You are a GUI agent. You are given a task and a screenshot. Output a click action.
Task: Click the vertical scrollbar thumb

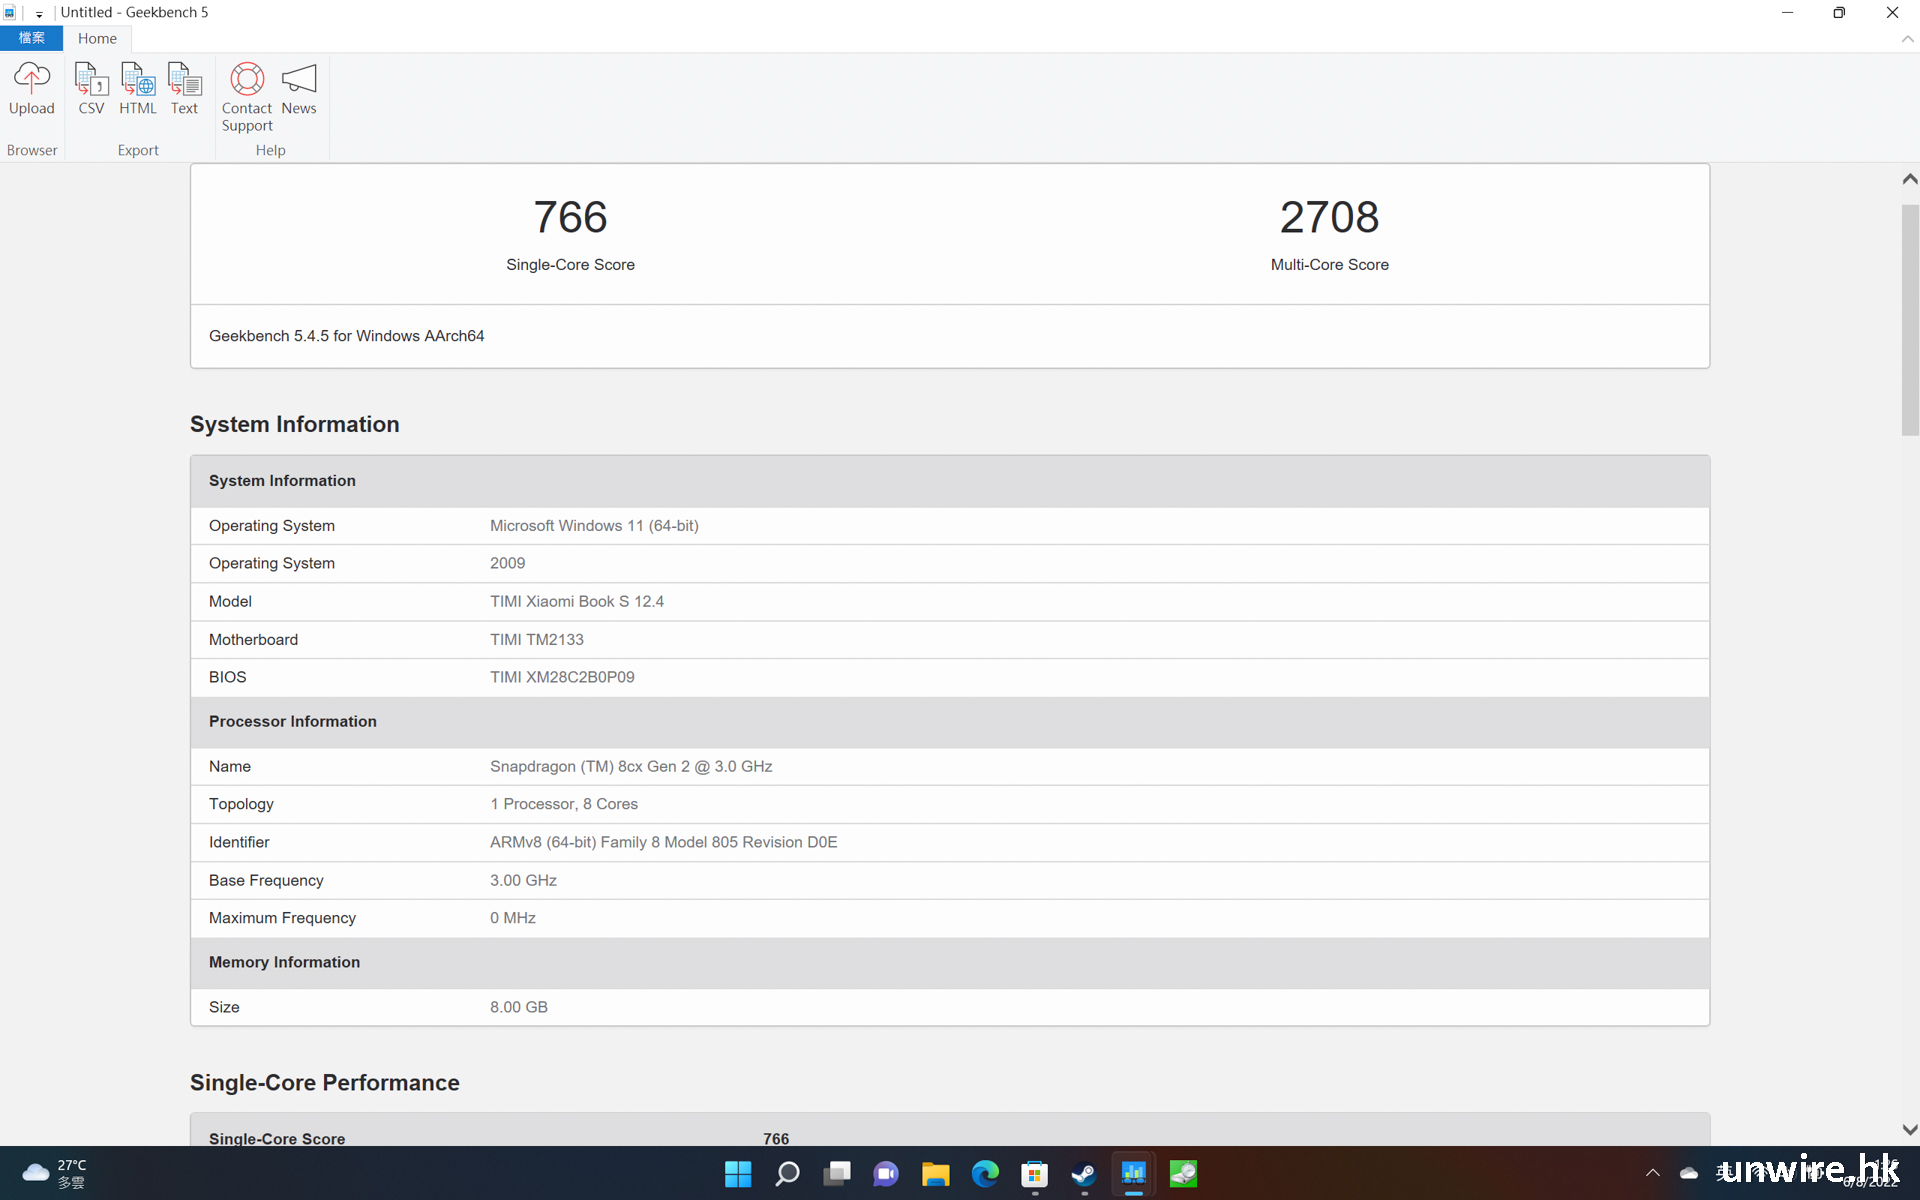tap(1909, 320)
